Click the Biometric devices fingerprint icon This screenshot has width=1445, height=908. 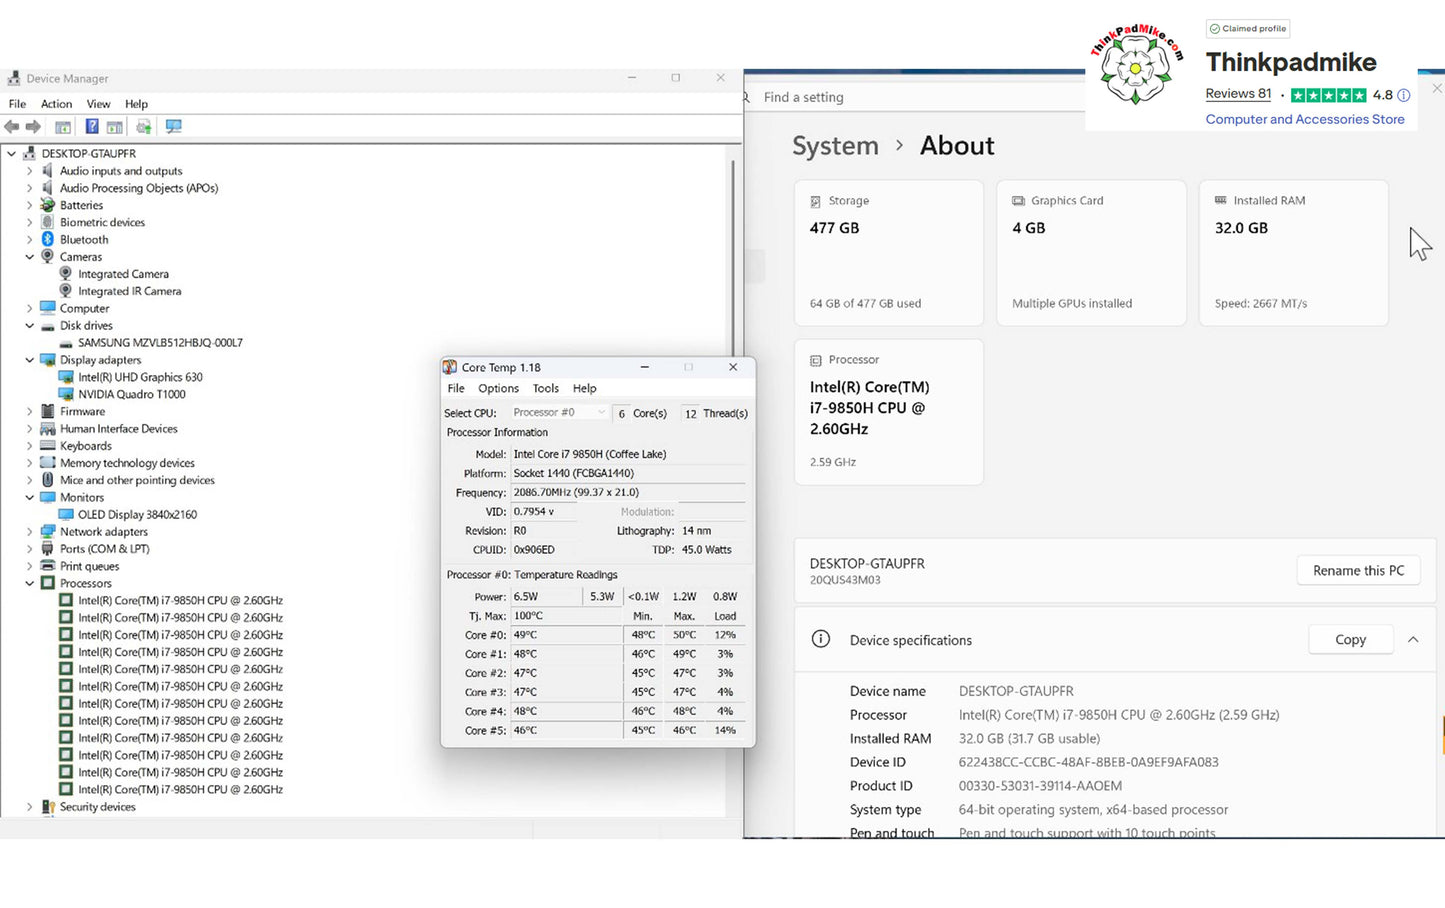coord(47,222)
